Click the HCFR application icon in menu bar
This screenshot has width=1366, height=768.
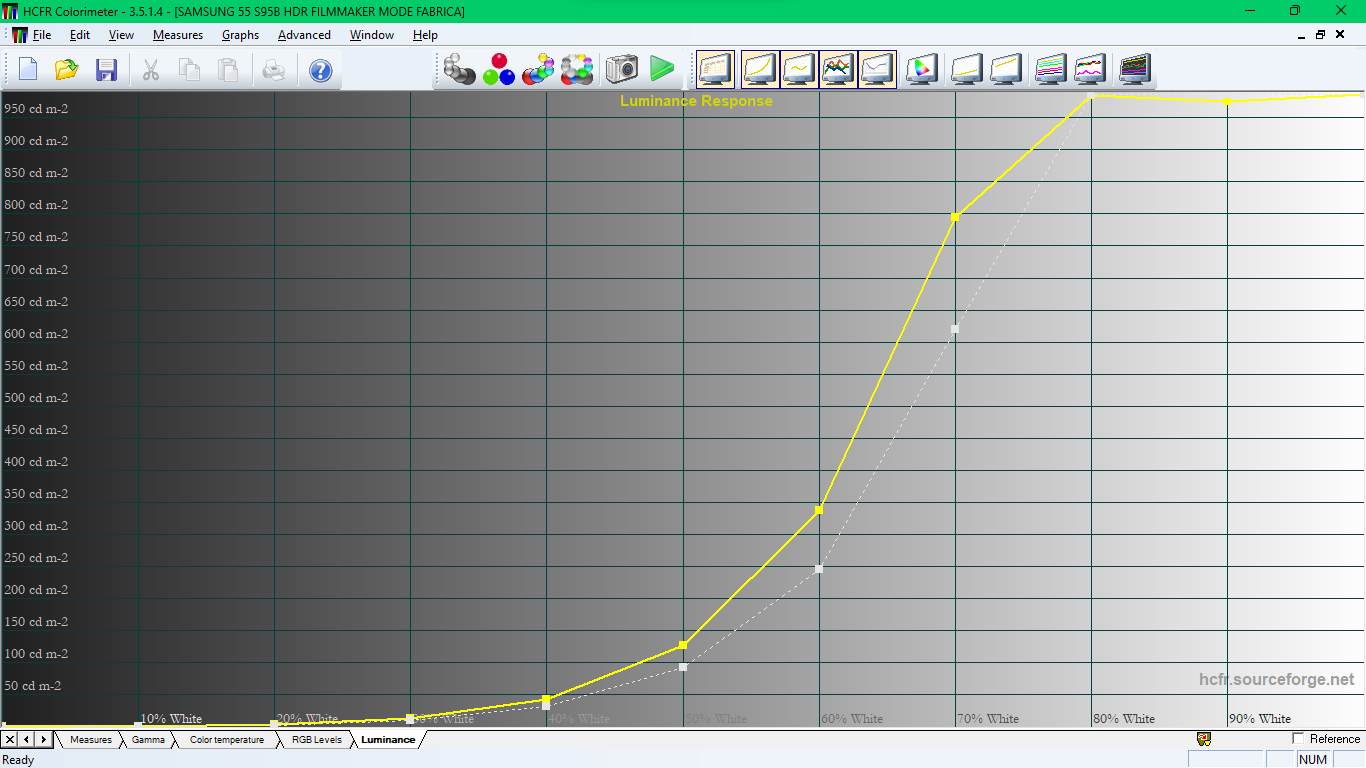19,35
